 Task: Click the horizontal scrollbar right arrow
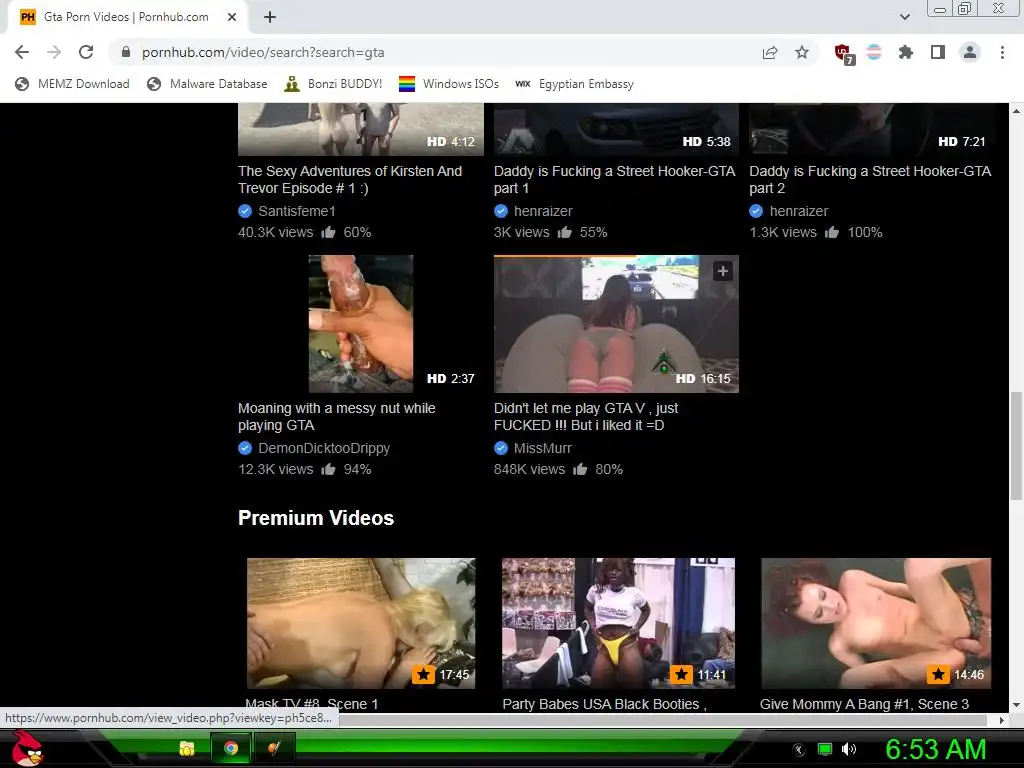click(x=1002, y=720)
